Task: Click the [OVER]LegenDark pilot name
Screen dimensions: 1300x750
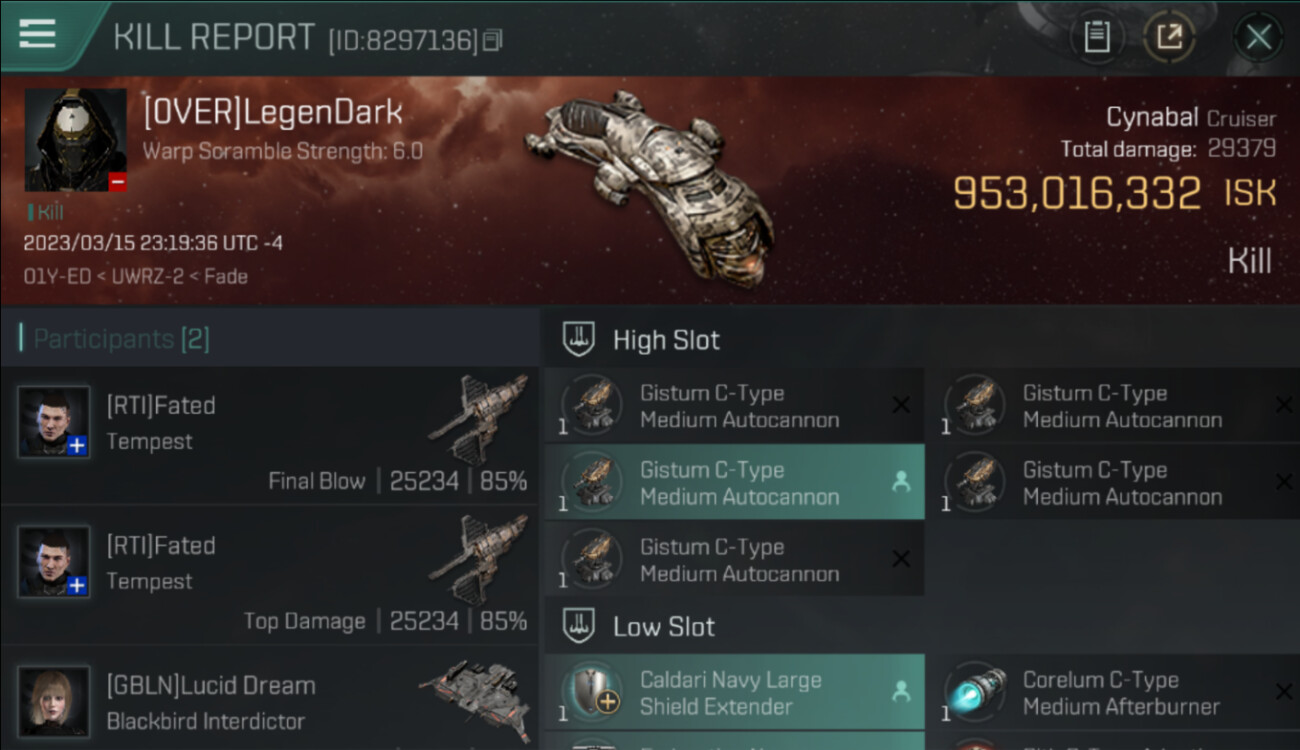Action: point(273,113)
